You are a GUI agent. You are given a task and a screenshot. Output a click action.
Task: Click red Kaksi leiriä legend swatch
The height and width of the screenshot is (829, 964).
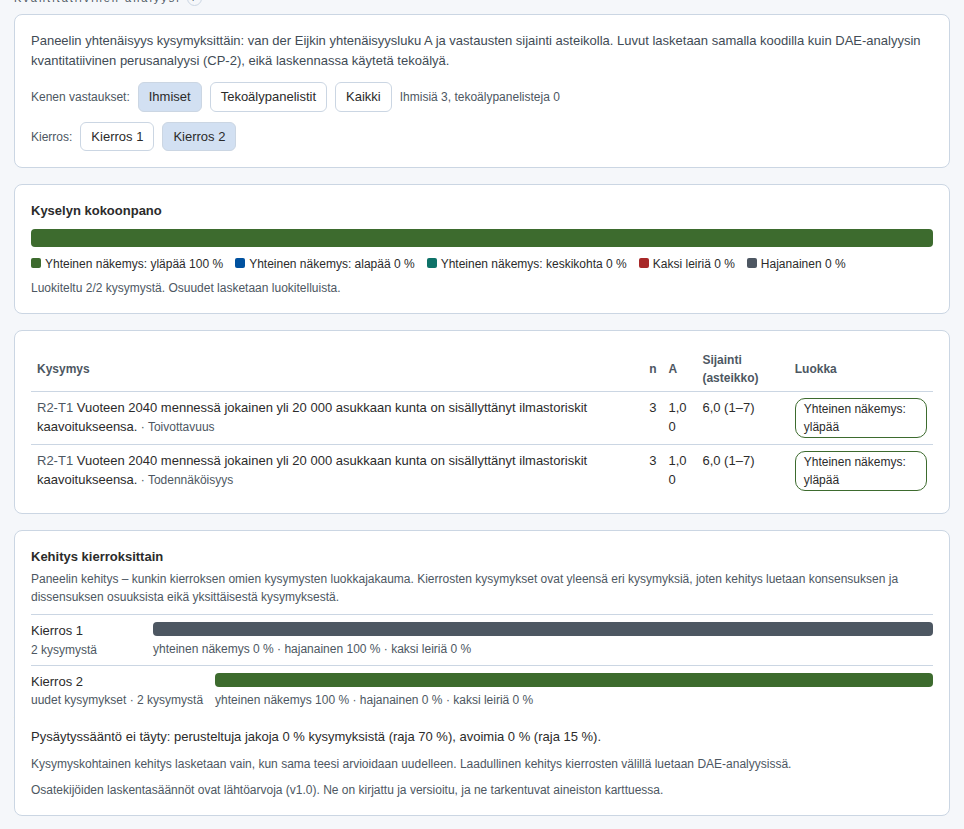pyautogui.click(x=644, y=263)
